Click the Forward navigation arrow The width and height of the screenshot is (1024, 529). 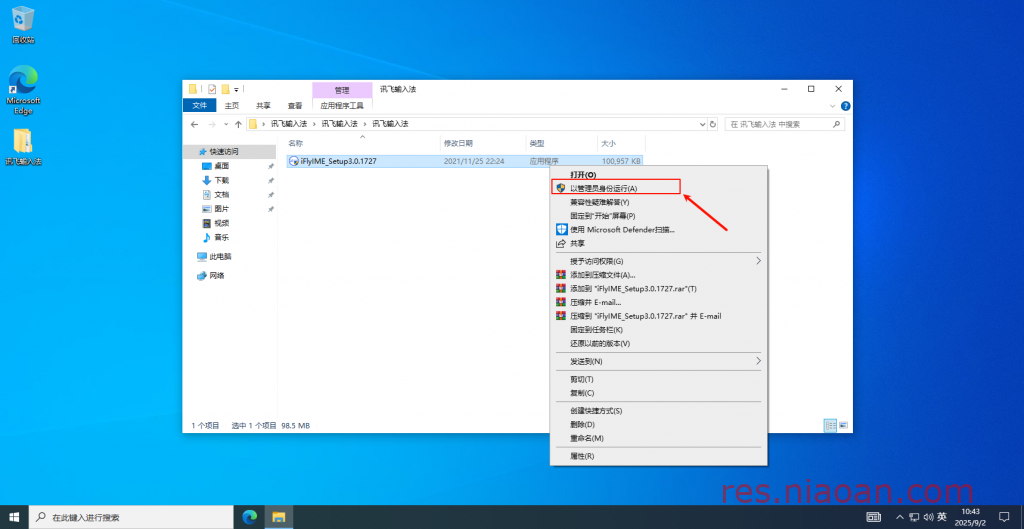[212, 124]
